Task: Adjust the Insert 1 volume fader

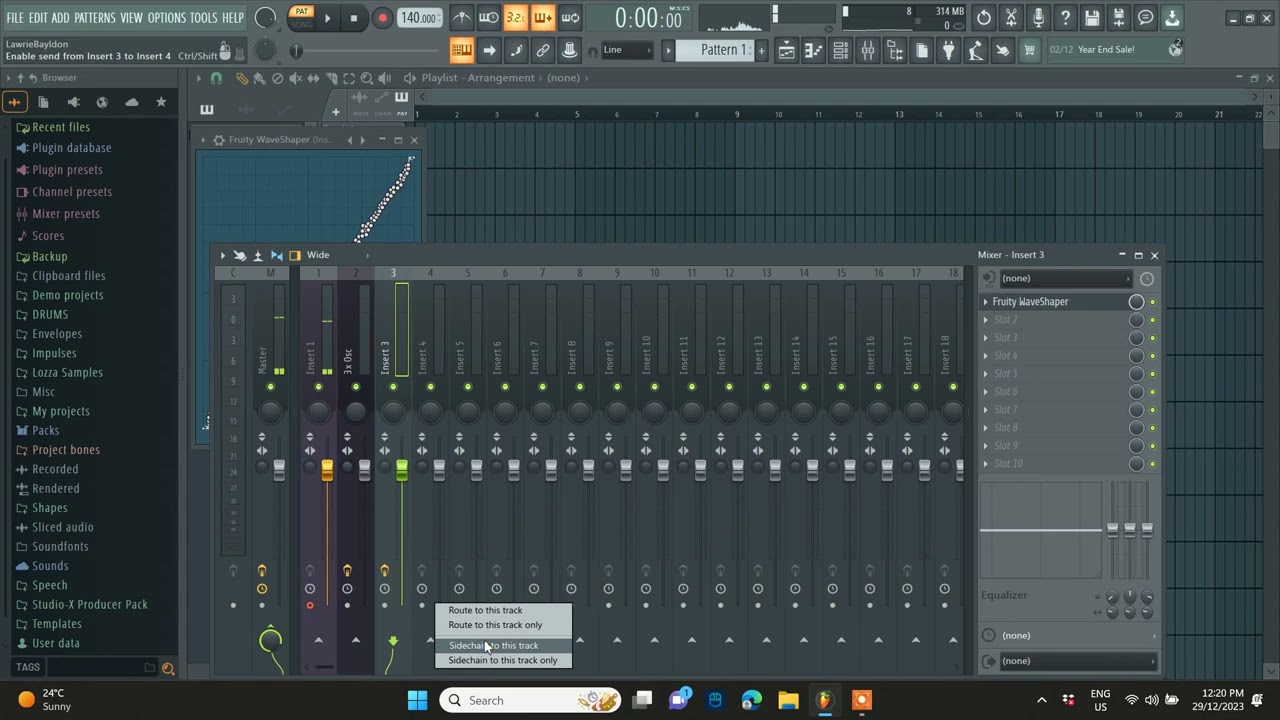Action: pyautogui.click(x=327, y=470)
